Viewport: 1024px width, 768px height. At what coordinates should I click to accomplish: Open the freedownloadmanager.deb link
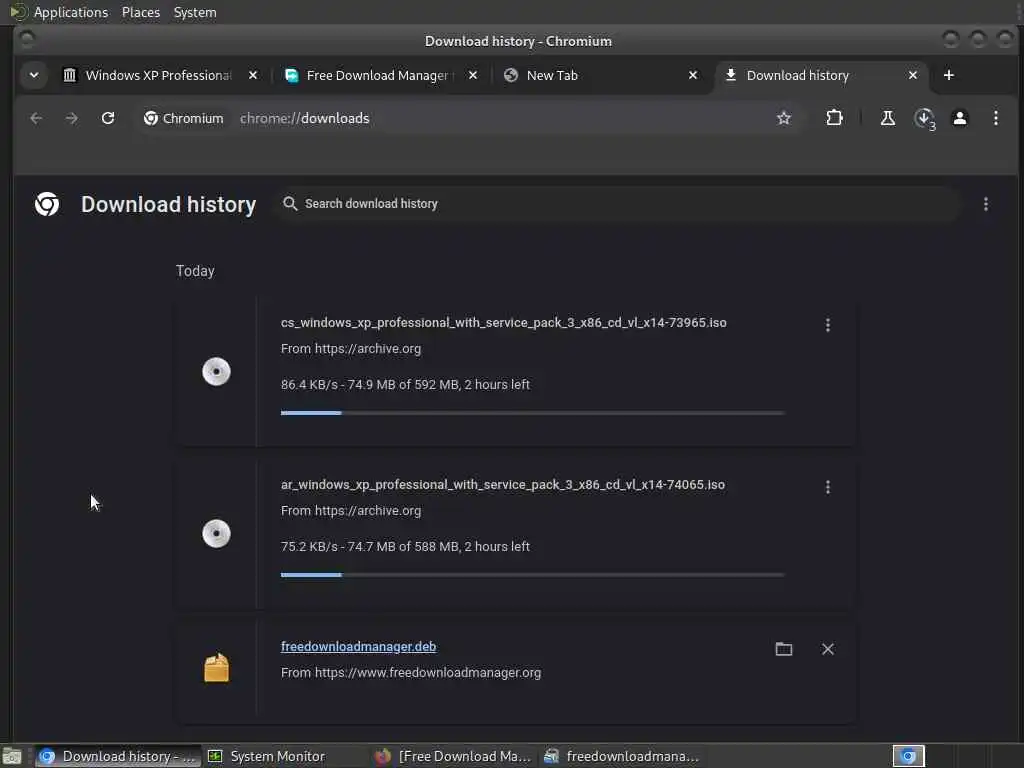tap(359, 647)
